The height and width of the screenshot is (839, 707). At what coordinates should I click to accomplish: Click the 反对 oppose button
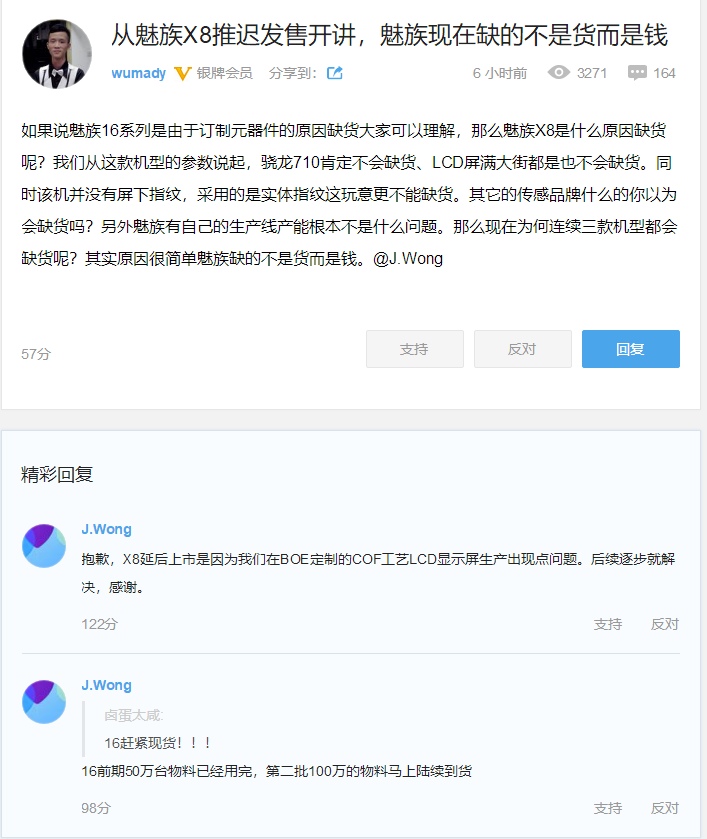pyautogui.click(x=522, y=349)
